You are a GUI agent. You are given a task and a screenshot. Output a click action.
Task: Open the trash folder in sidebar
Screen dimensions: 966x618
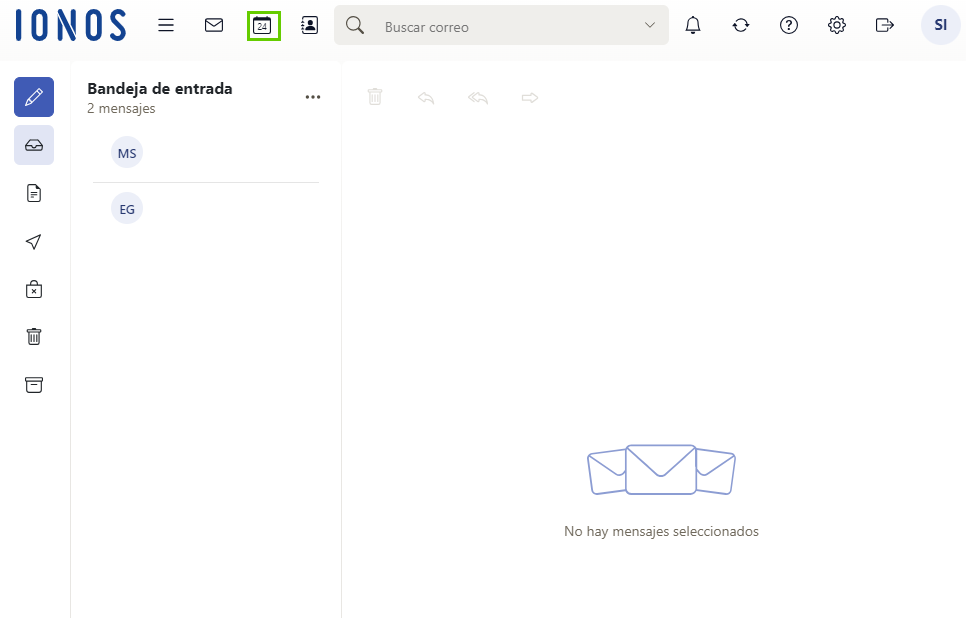tap(34, 337)
